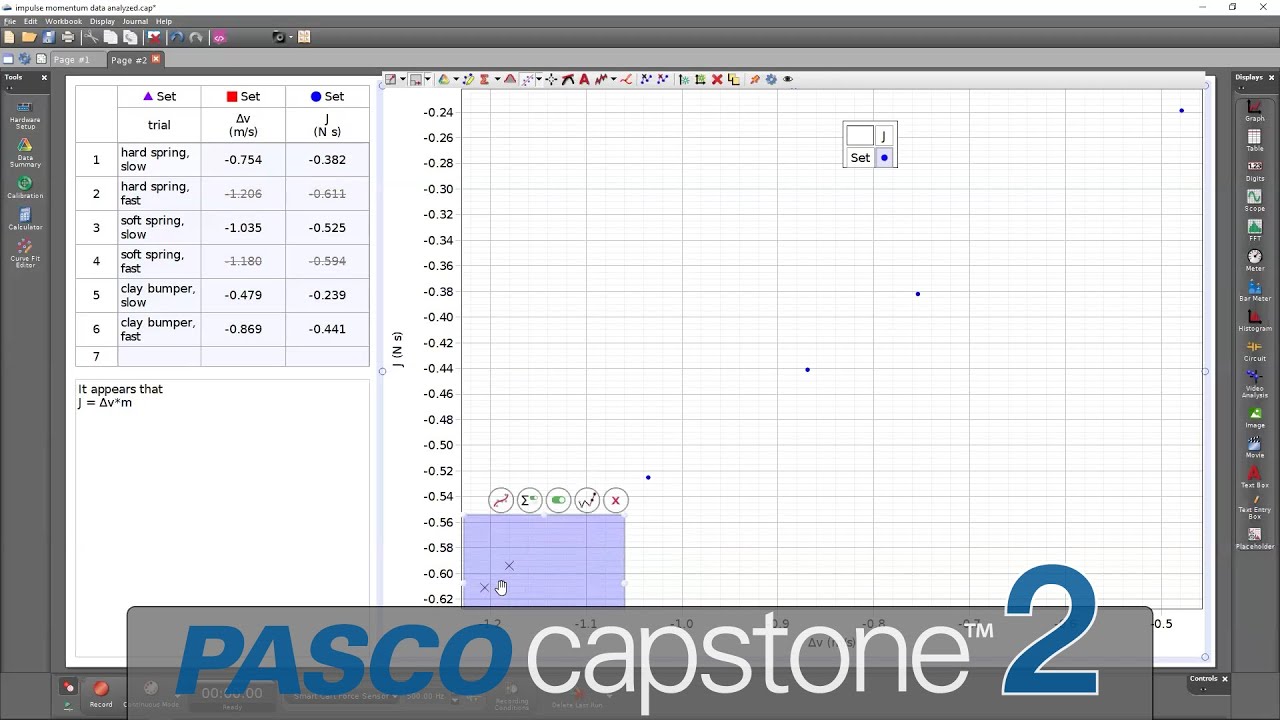Image resolution: width=1280 pixels, height=720 pixels.
Task: Toggle the eye visibility icon in graph toolbar
Action: tap(788, 79)
